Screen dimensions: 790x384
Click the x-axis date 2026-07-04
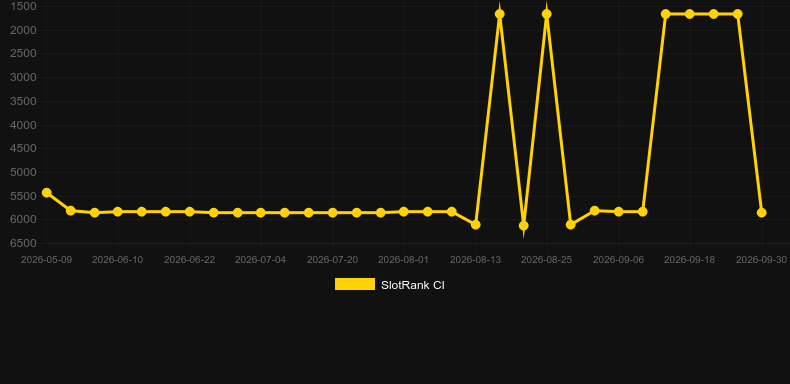click(260, 260)
